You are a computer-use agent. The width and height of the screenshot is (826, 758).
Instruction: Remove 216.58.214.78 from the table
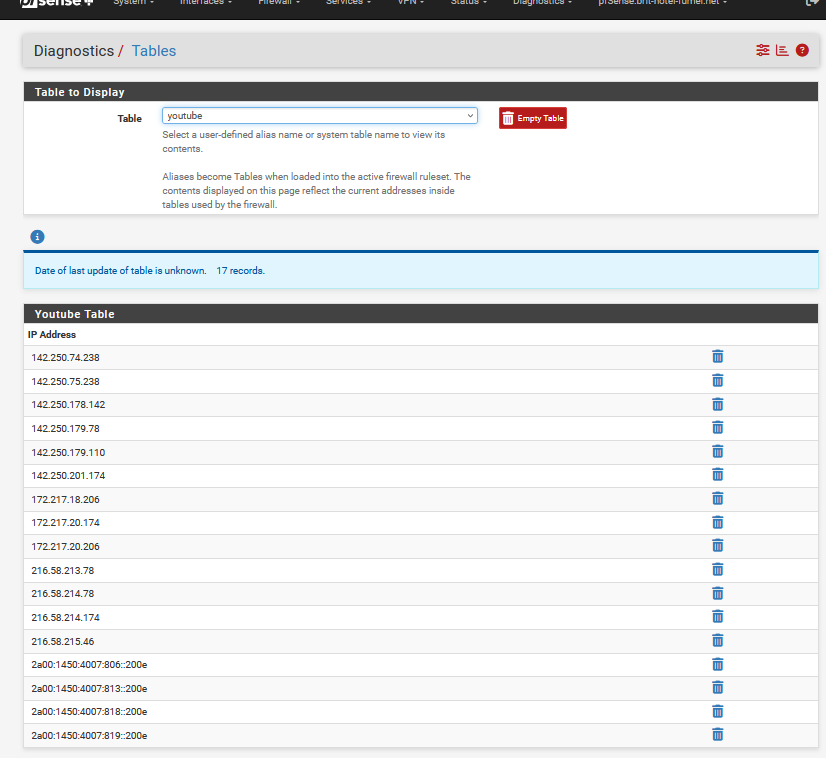point(717,593)
